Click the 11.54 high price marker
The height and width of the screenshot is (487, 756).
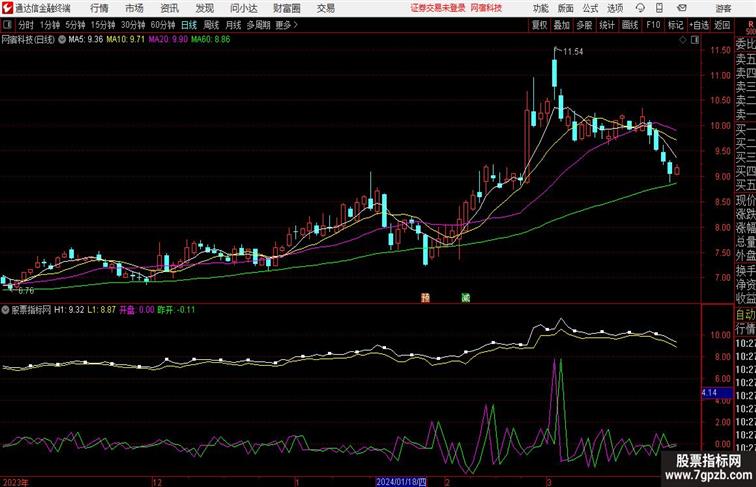point(573,52)
